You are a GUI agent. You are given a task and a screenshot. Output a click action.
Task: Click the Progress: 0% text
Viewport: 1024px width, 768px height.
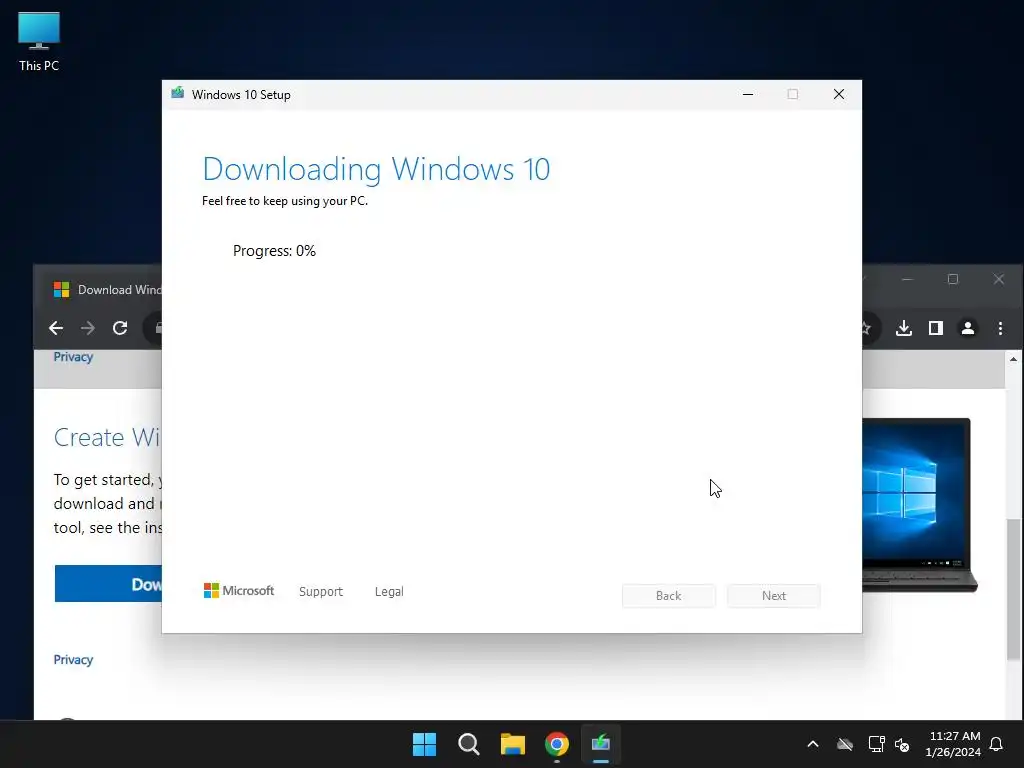tap(274, 251)
